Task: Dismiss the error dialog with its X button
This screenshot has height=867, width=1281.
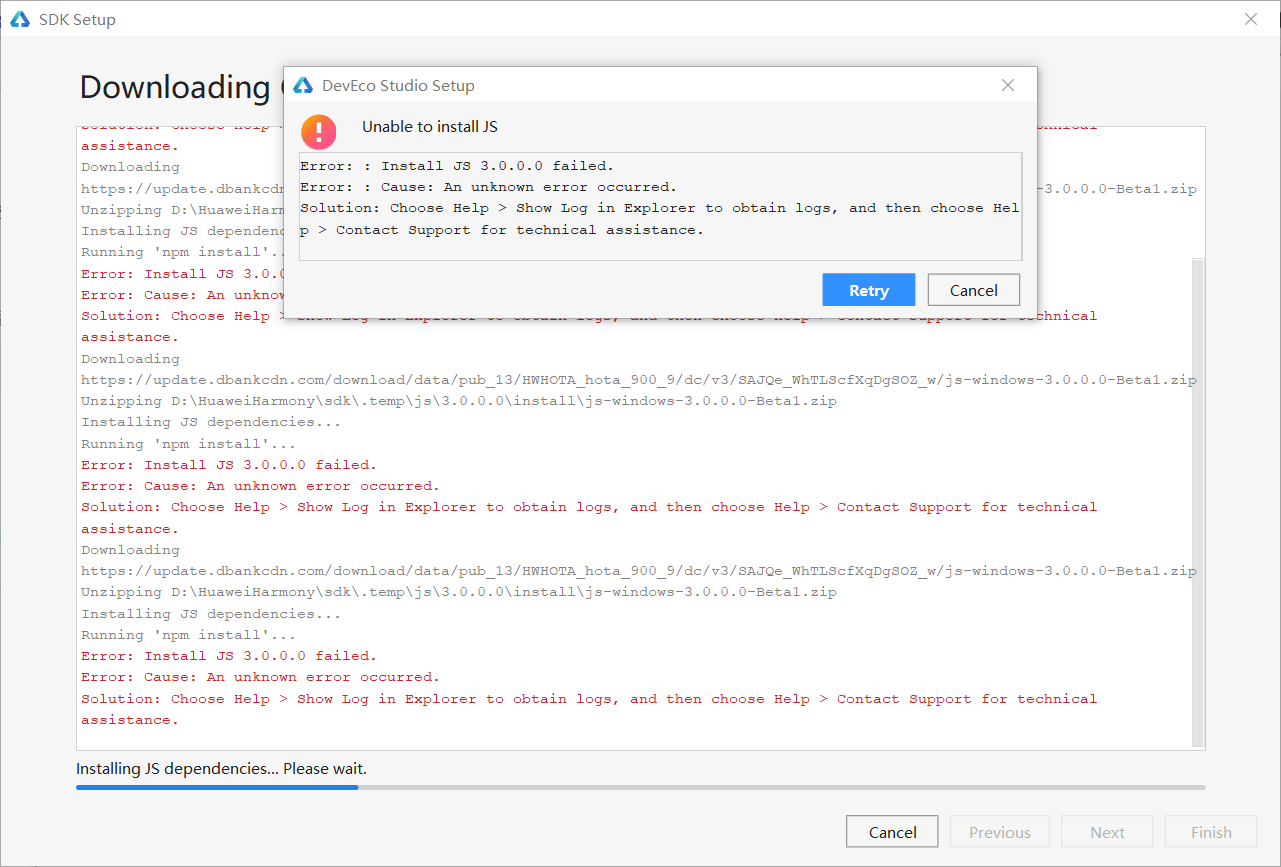Action: [1007, 85]
